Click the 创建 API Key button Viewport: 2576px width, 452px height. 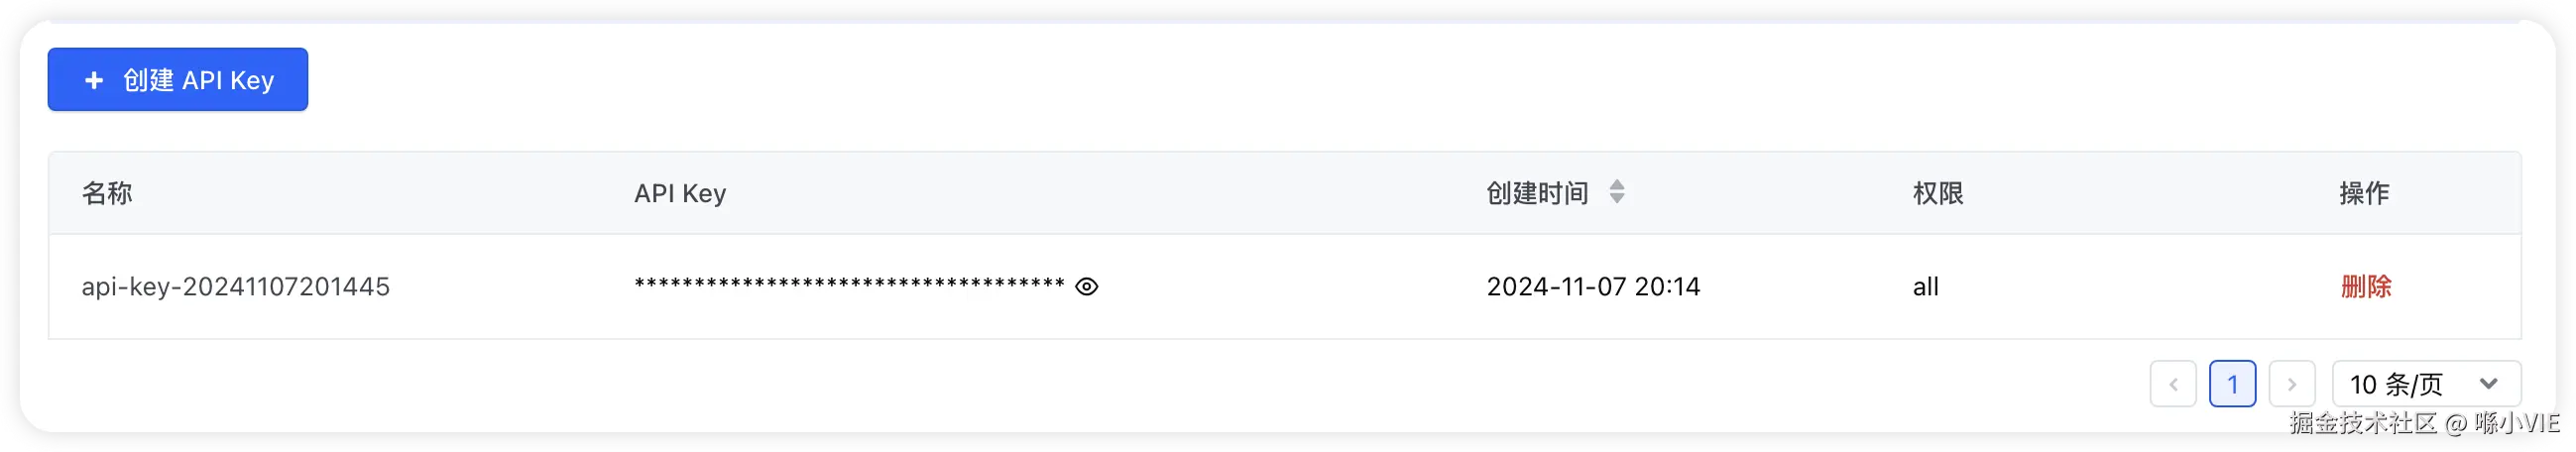(178, 80)
